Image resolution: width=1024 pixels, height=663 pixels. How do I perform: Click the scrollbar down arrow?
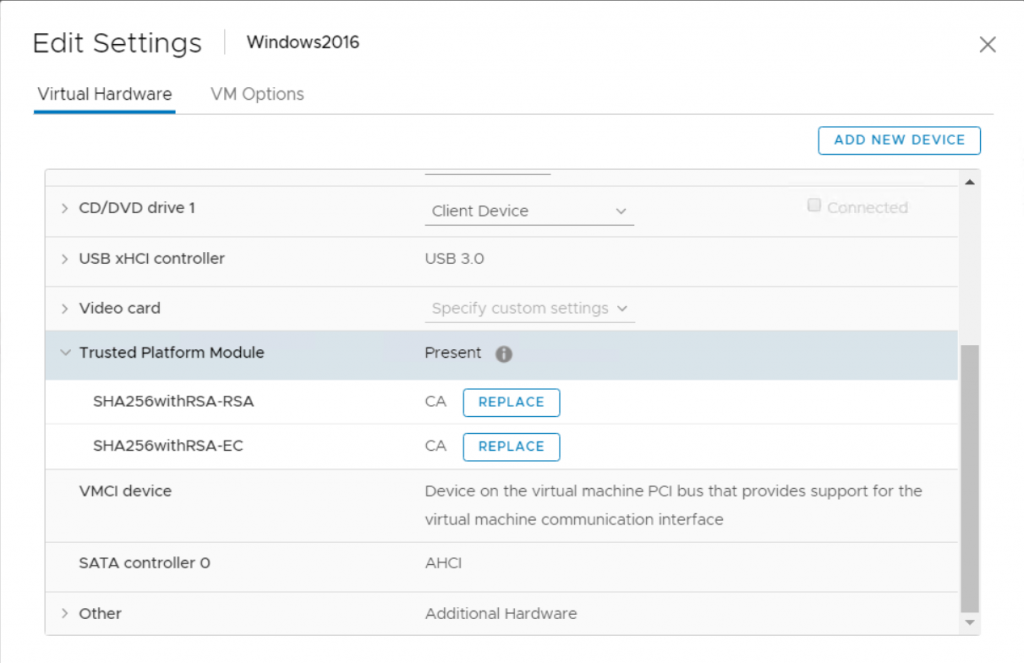pos(970,623)
